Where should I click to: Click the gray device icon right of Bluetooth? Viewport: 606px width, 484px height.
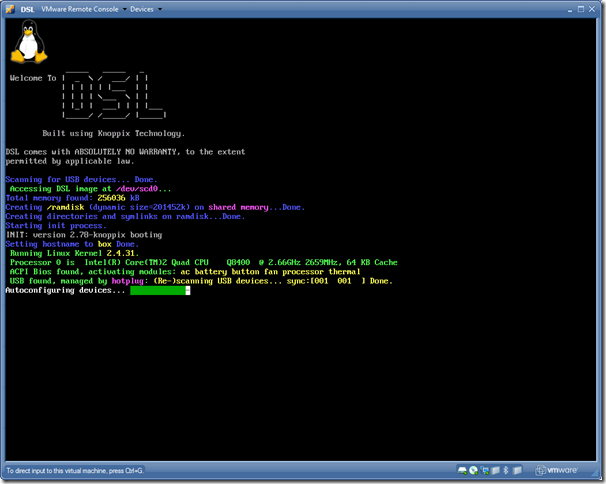pyautogui.click(x=517, y=470)
